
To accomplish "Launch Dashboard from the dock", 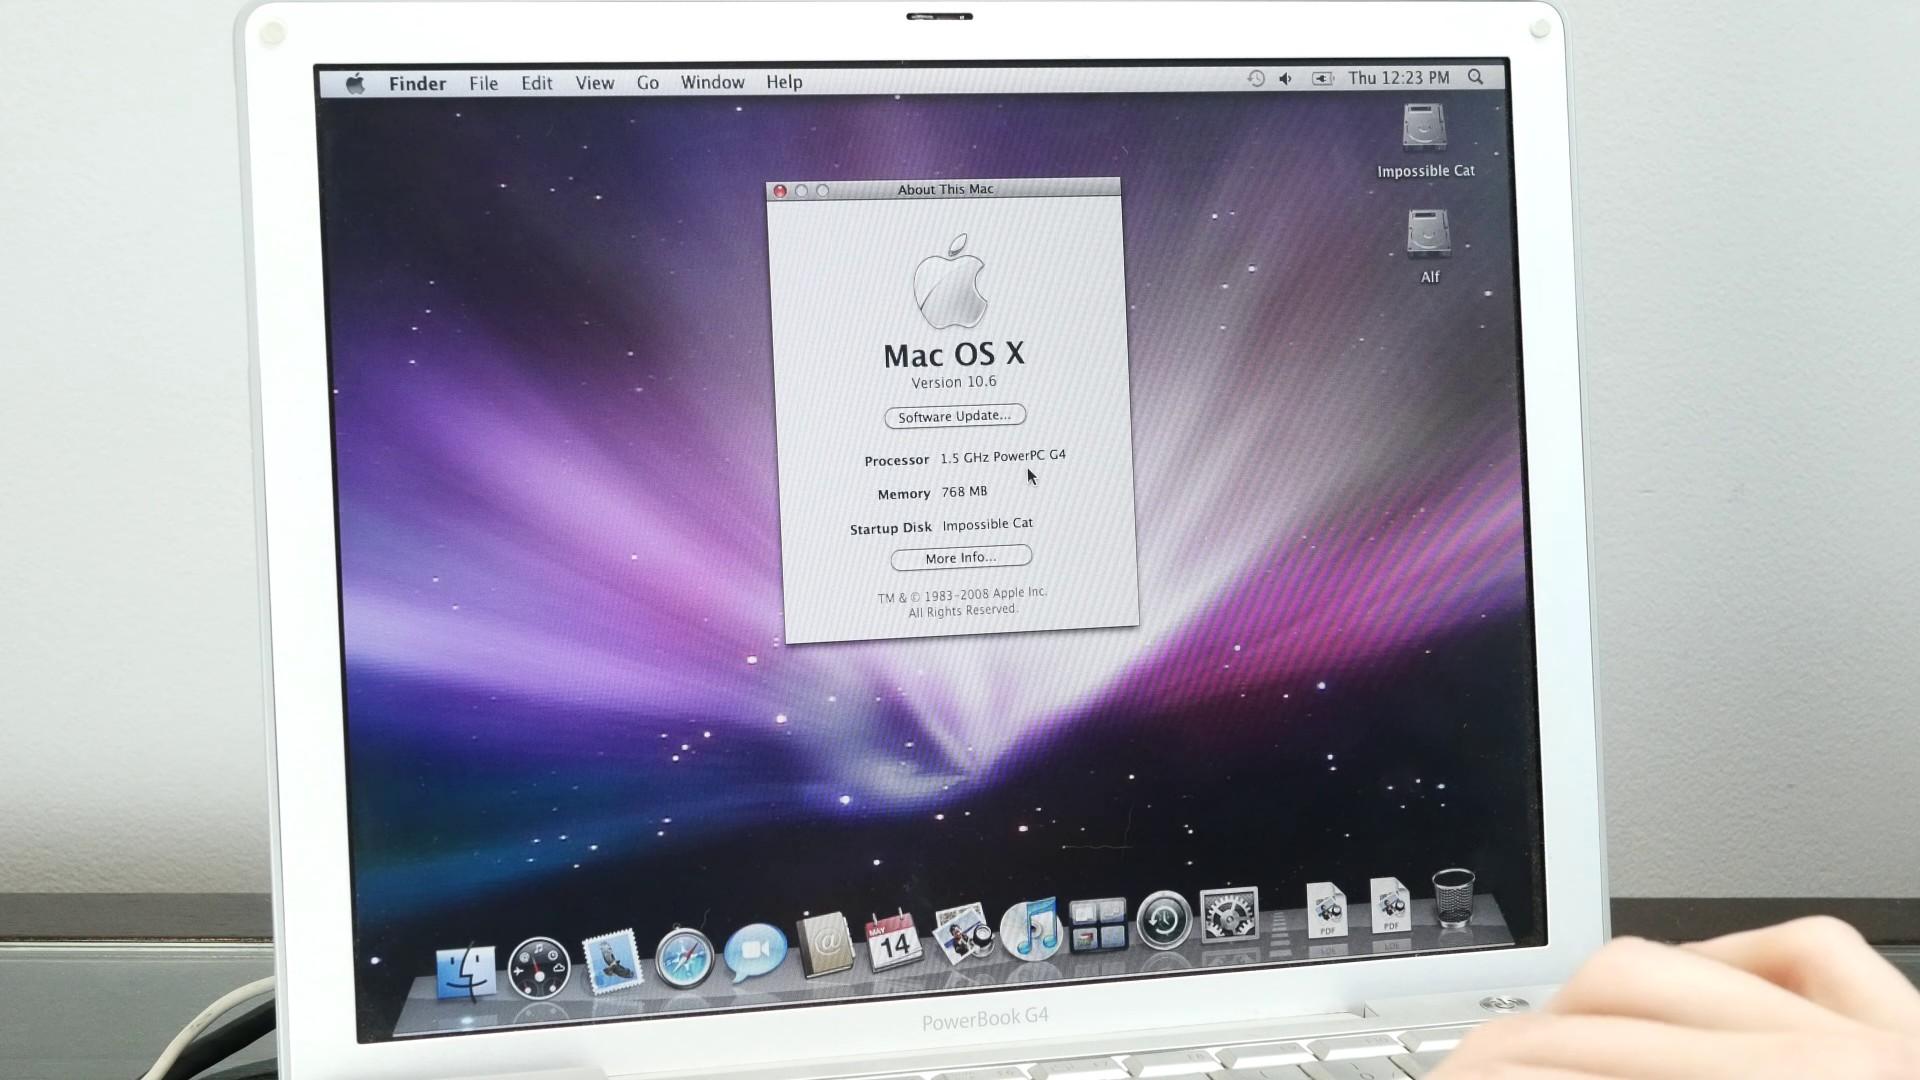I will 539,967.
